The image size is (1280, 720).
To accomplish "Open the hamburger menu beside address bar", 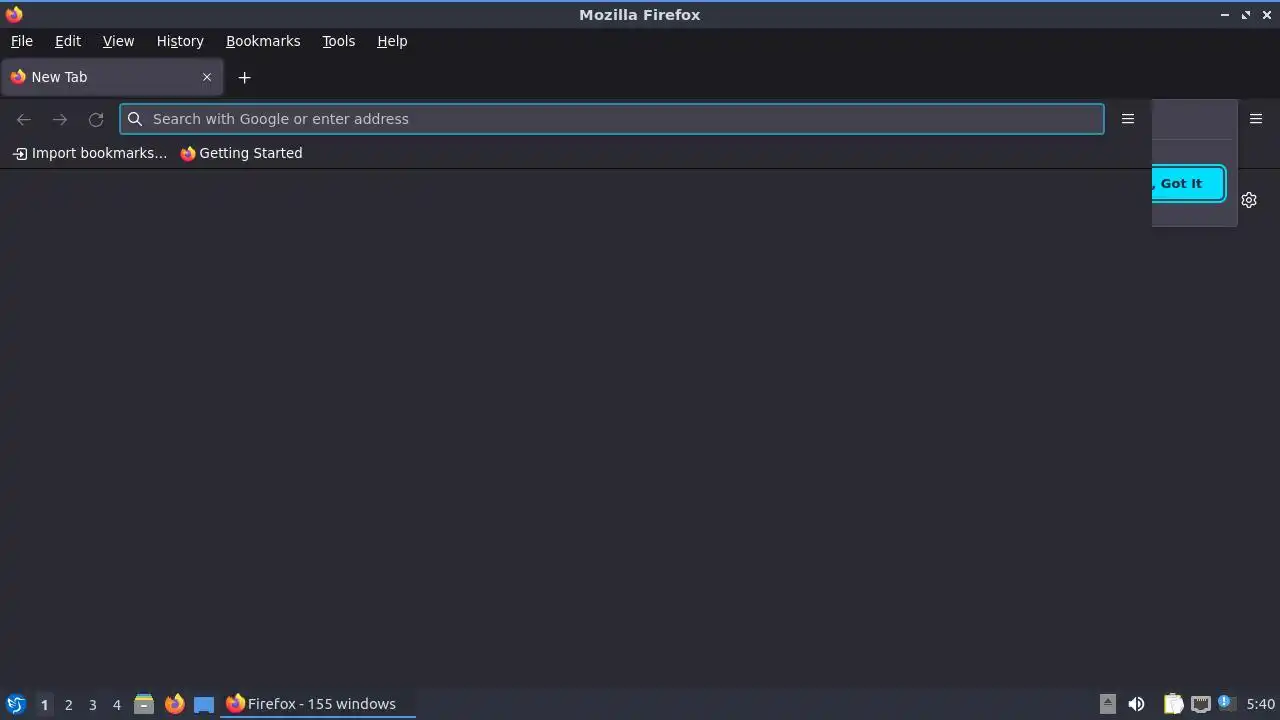I will click(1128, 119).
